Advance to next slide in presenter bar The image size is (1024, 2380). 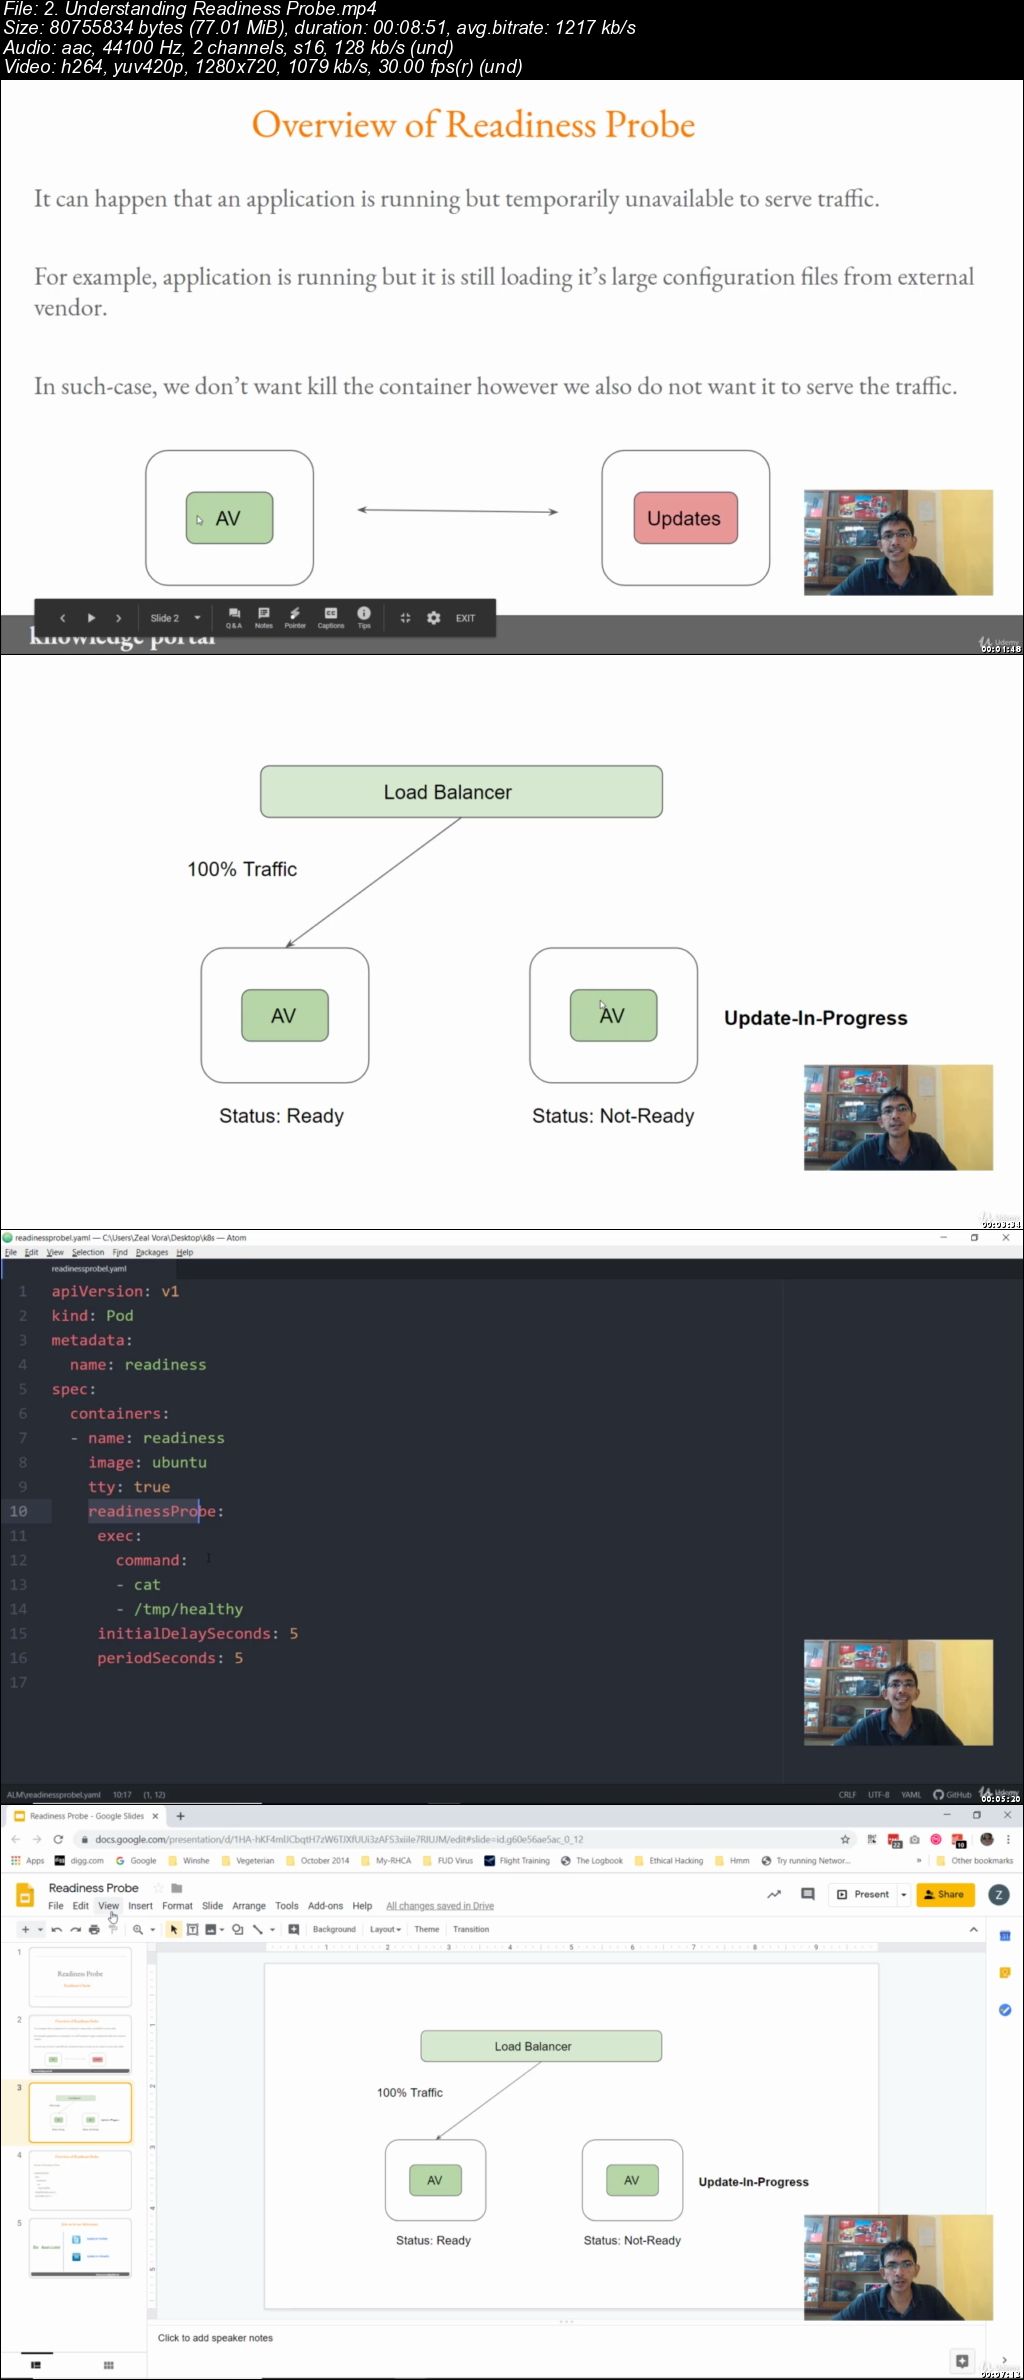(119, 618)
